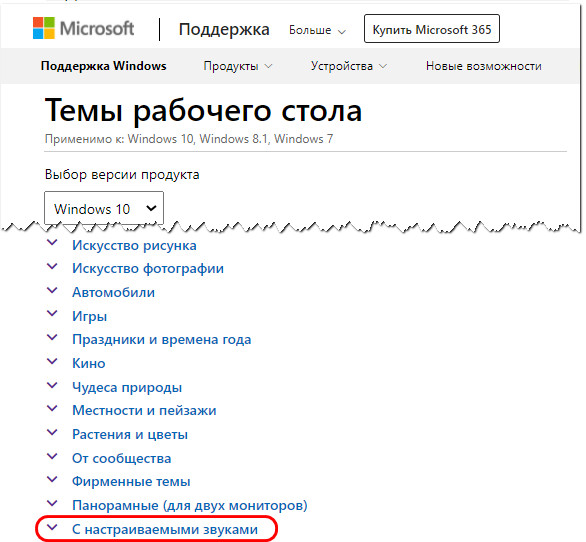This screenshot has height=542, width=586.
Task: Click Праздники и времена года link
Action: click(161, 340)
